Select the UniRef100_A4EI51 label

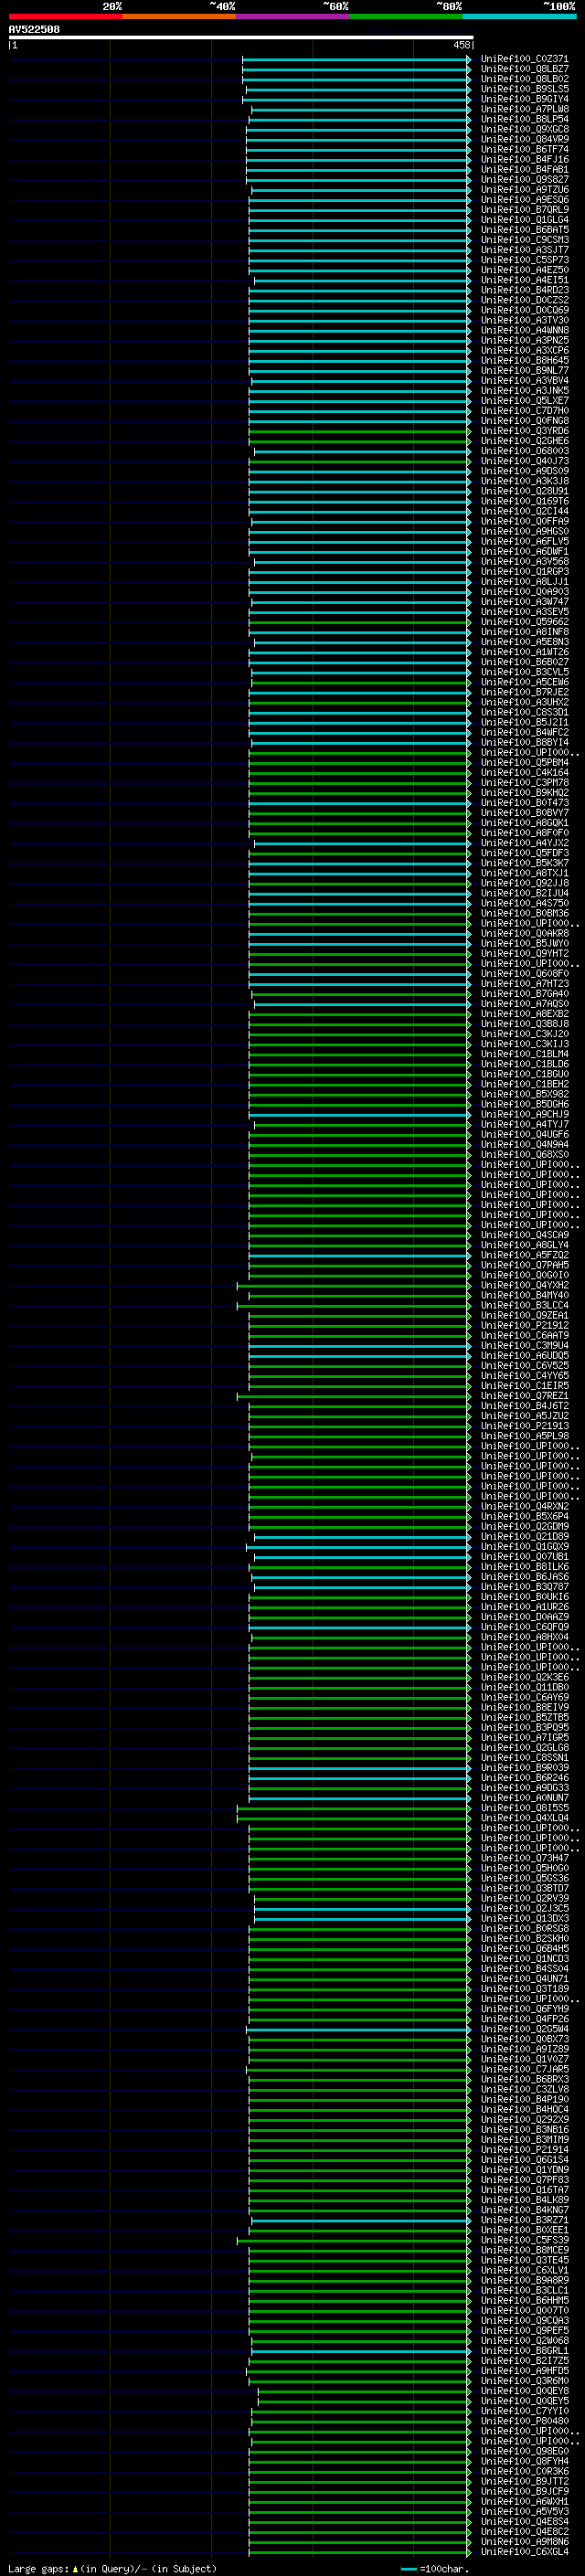524,280
